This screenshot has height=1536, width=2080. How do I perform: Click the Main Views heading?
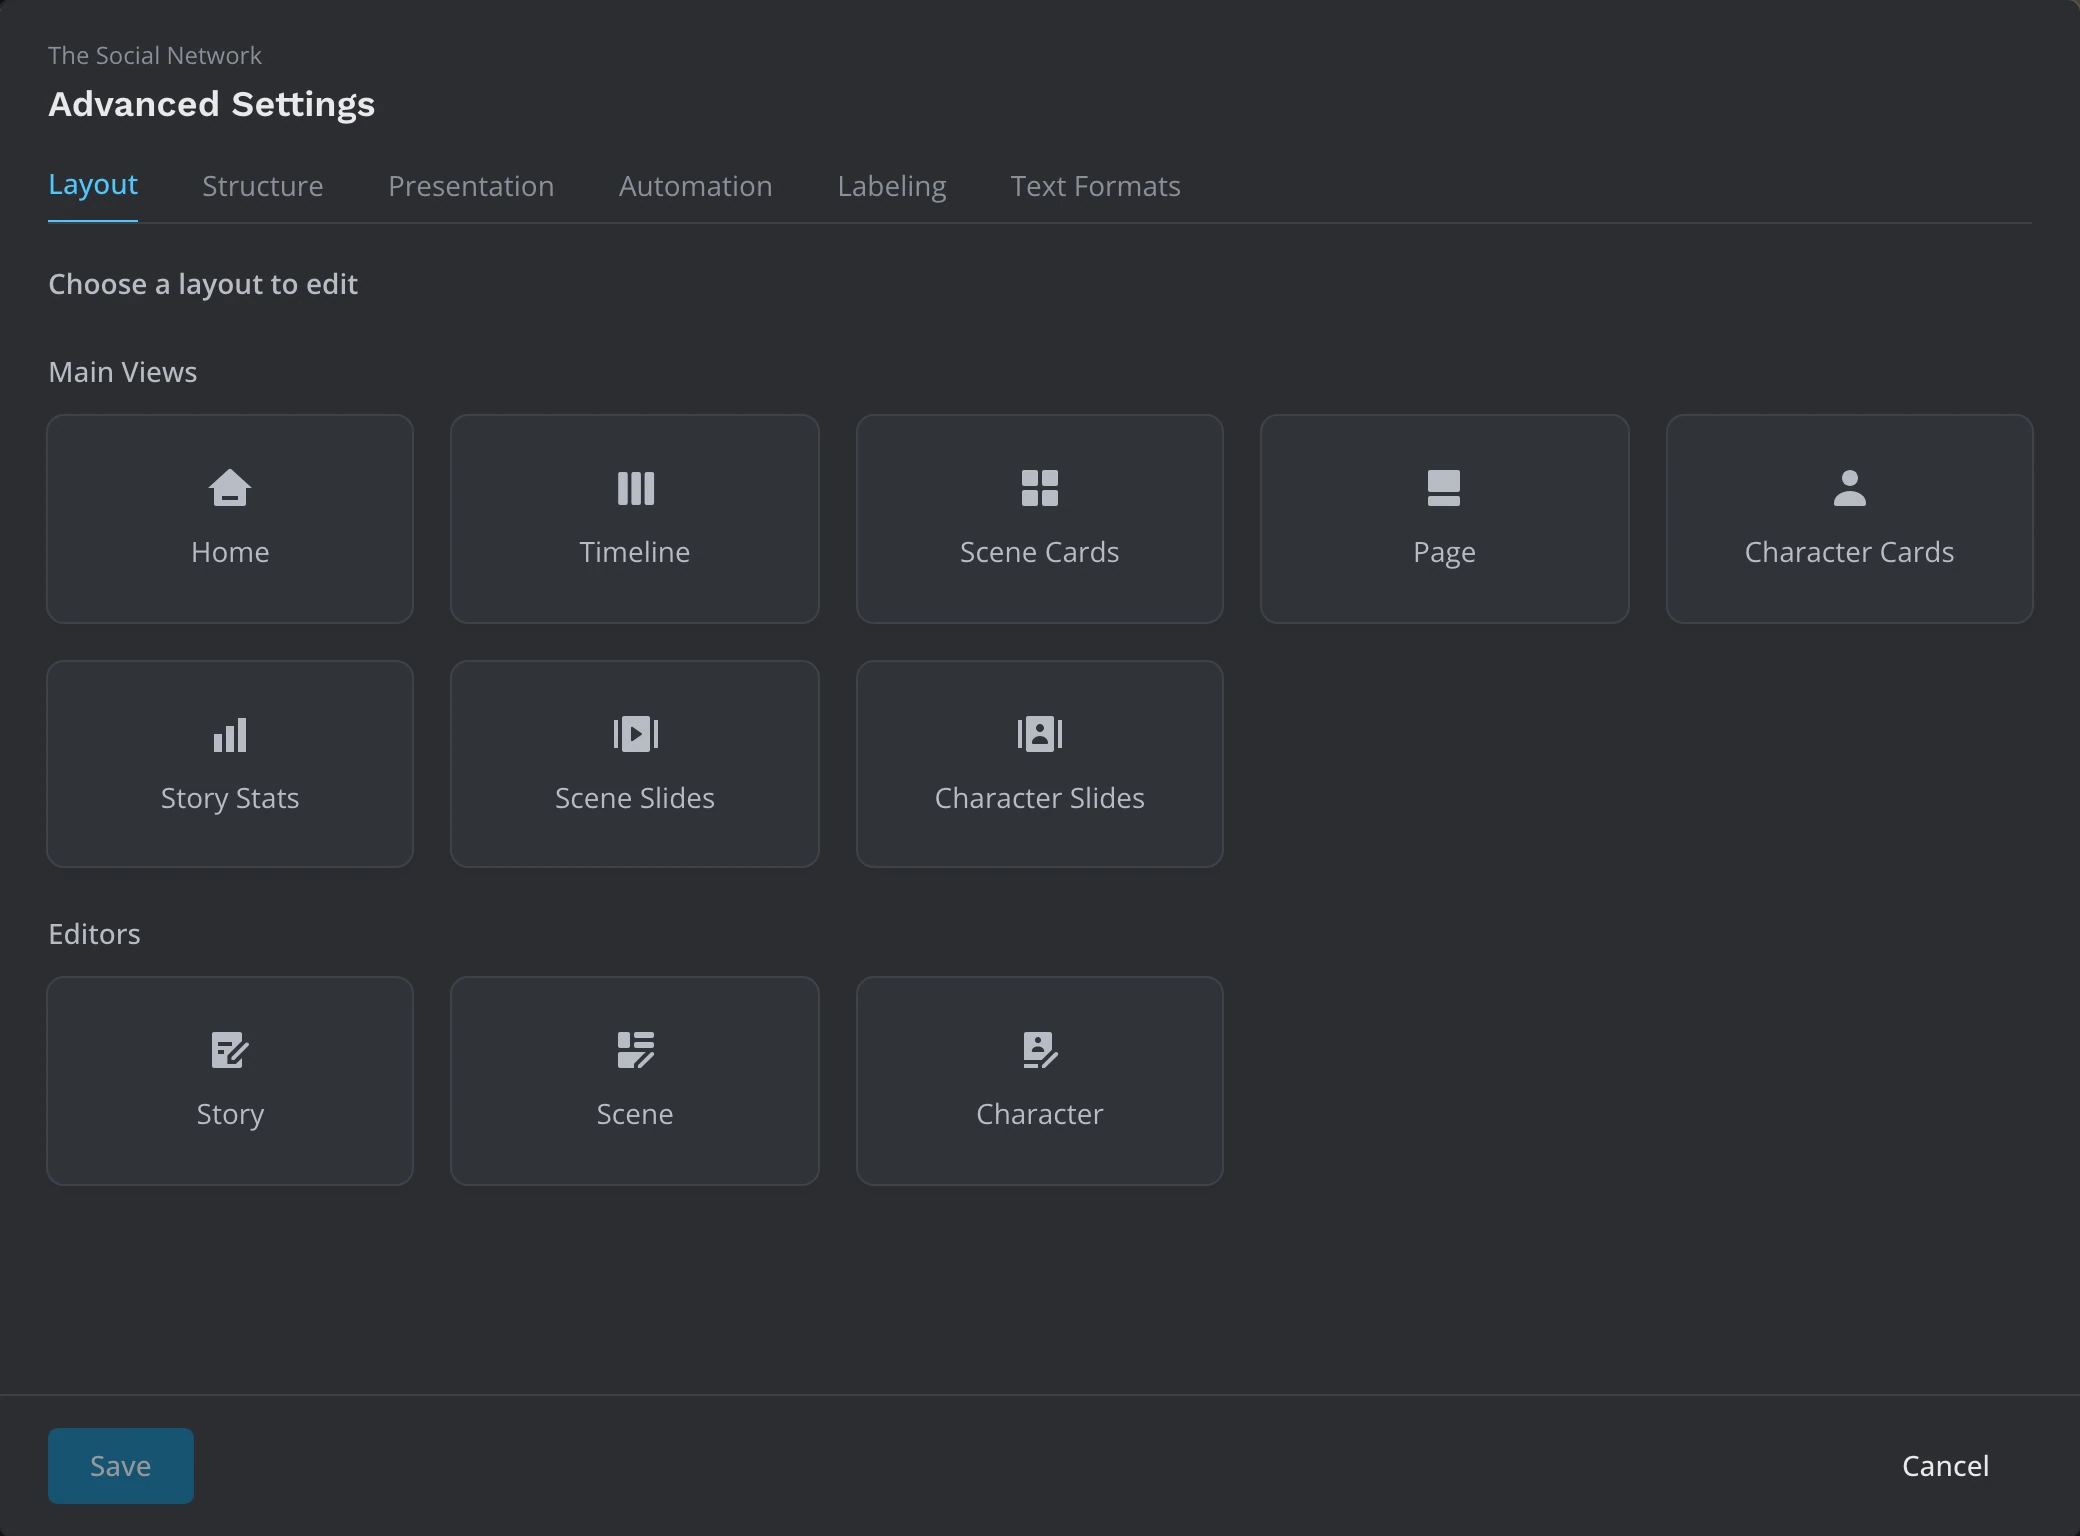pos(123,372)
